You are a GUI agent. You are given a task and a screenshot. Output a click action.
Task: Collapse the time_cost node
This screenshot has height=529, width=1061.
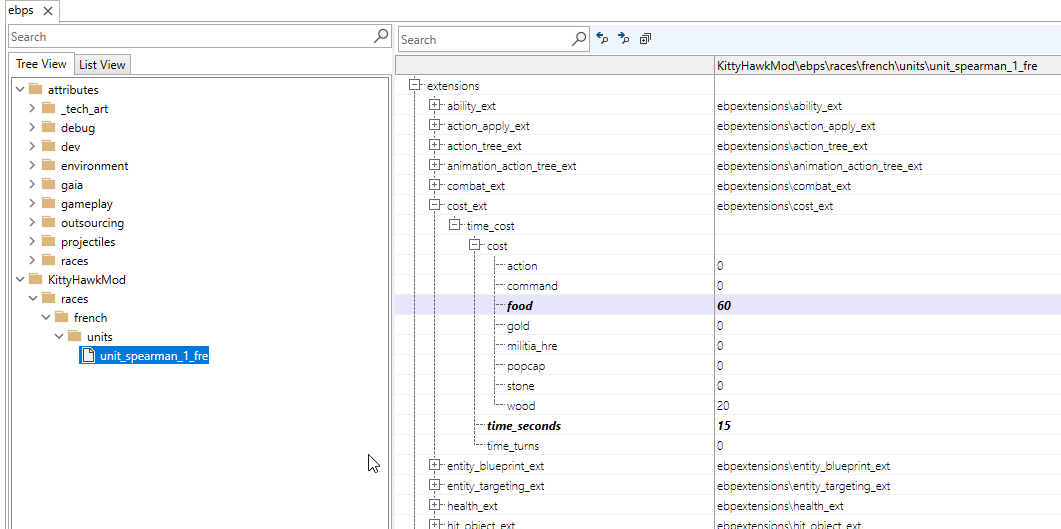(x=454, y=225)
